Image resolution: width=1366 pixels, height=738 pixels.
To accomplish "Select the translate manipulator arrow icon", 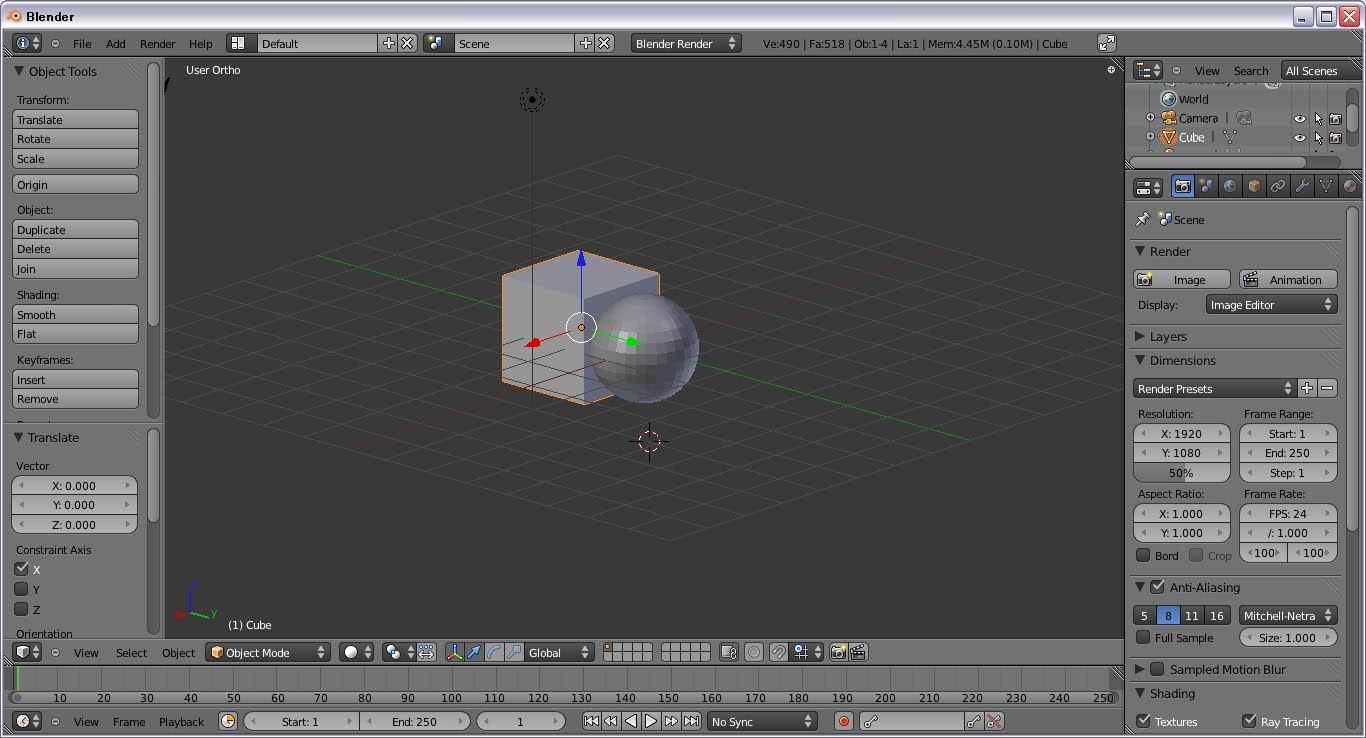I will (x=471, y=652).
